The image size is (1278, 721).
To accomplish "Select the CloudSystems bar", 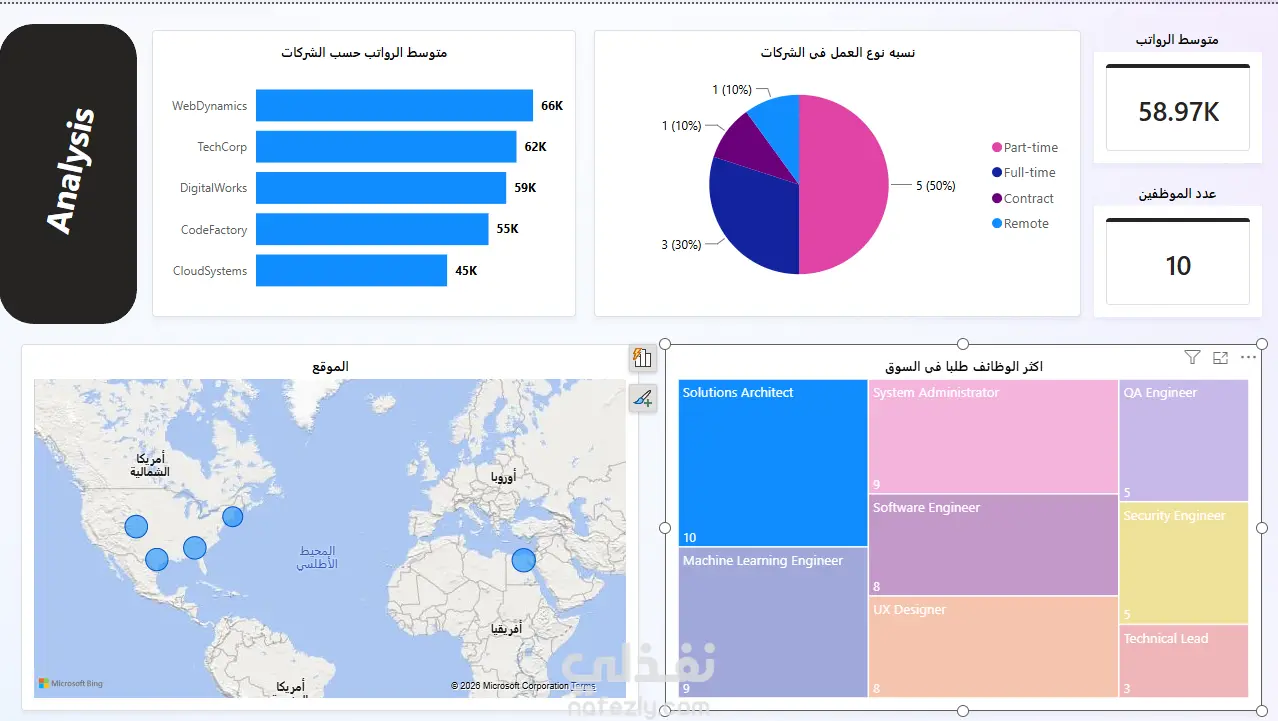I will 351,270.
